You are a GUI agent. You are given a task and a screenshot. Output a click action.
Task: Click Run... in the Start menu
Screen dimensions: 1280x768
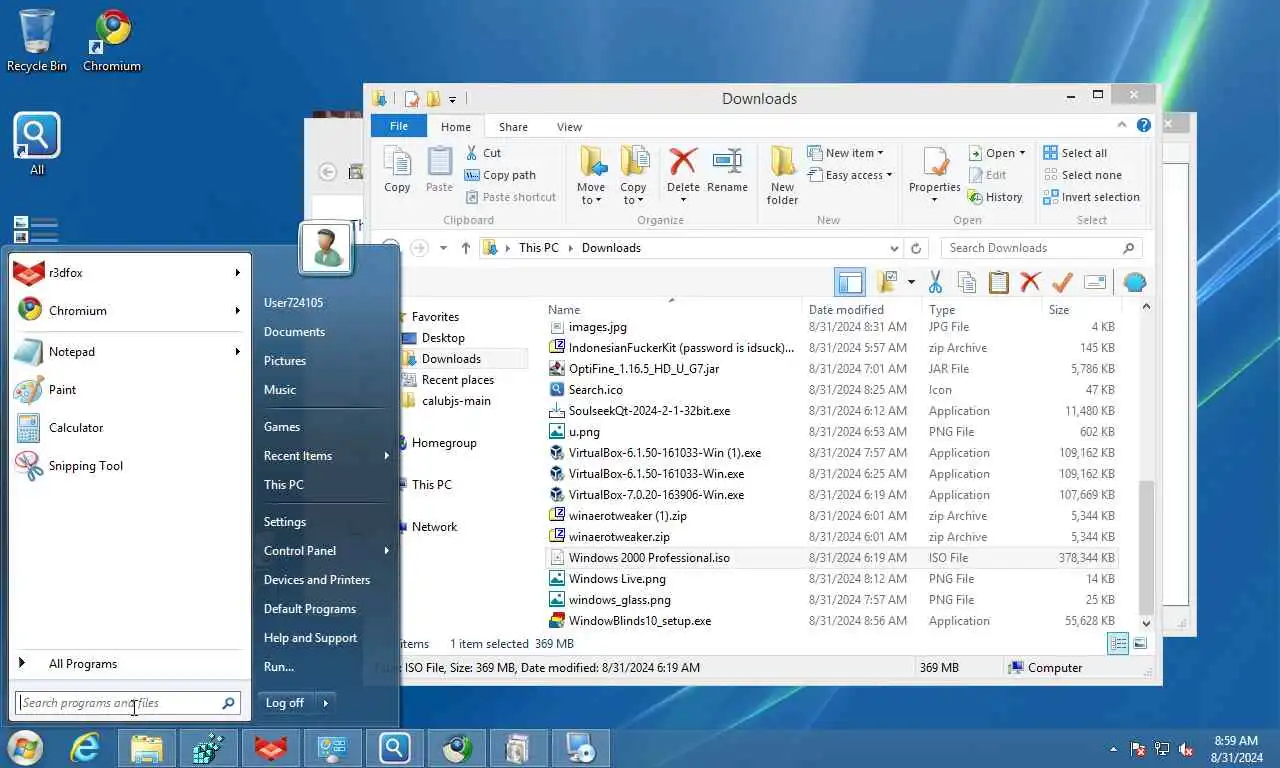[x=279, y=667]
